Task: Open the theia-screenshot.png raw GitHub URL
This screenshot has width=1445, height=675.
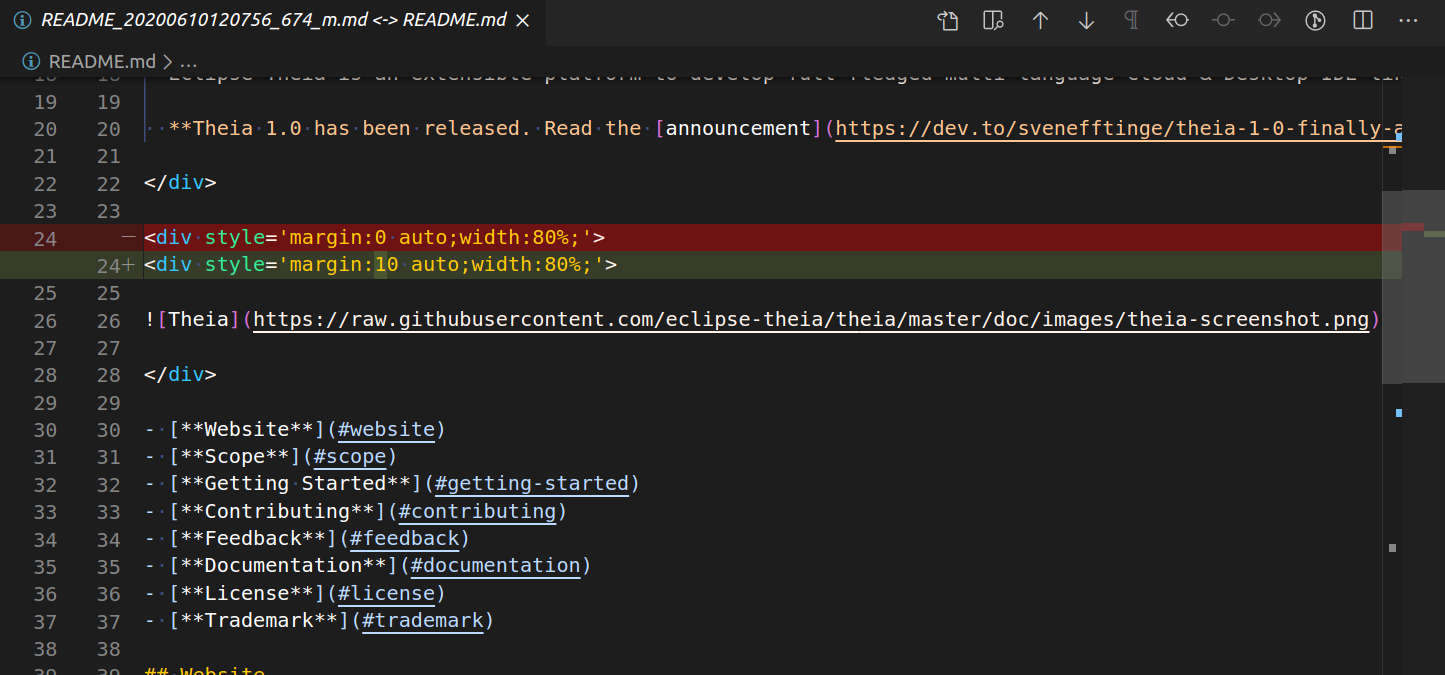Action: (811, 320)
